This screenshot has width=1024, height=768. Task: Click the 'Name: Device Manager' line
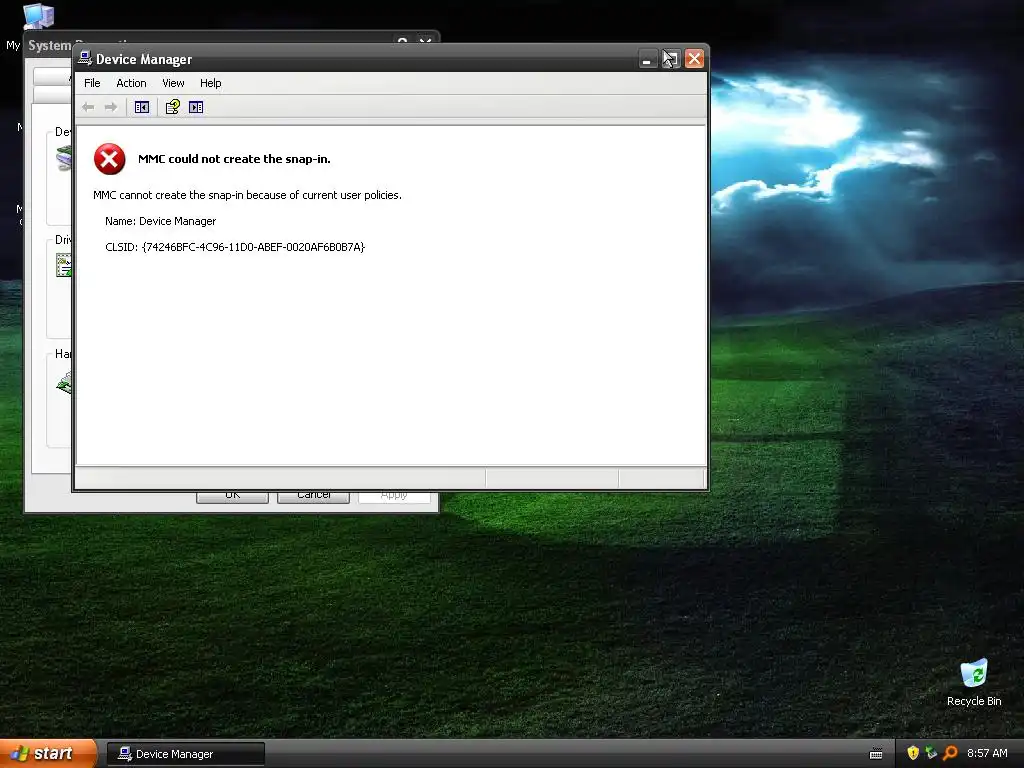point(160,221)
